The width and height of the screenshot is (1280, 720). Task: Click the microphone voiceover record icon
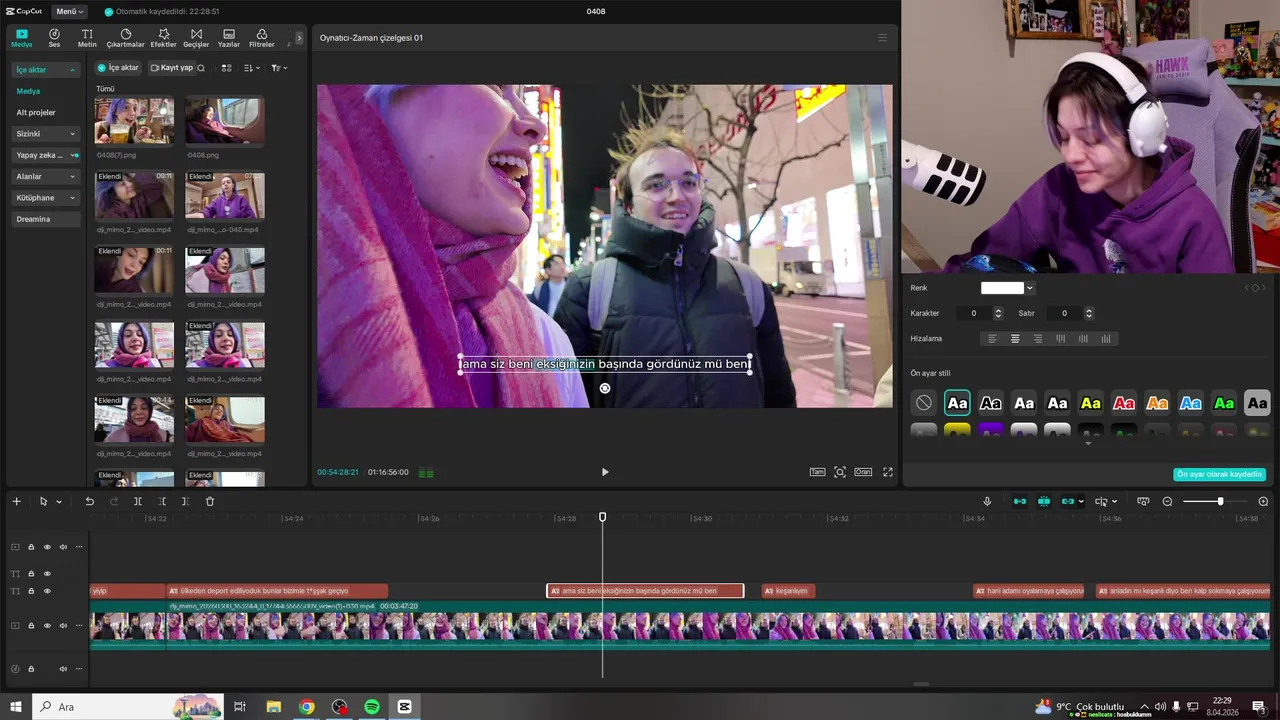point(987,501)
